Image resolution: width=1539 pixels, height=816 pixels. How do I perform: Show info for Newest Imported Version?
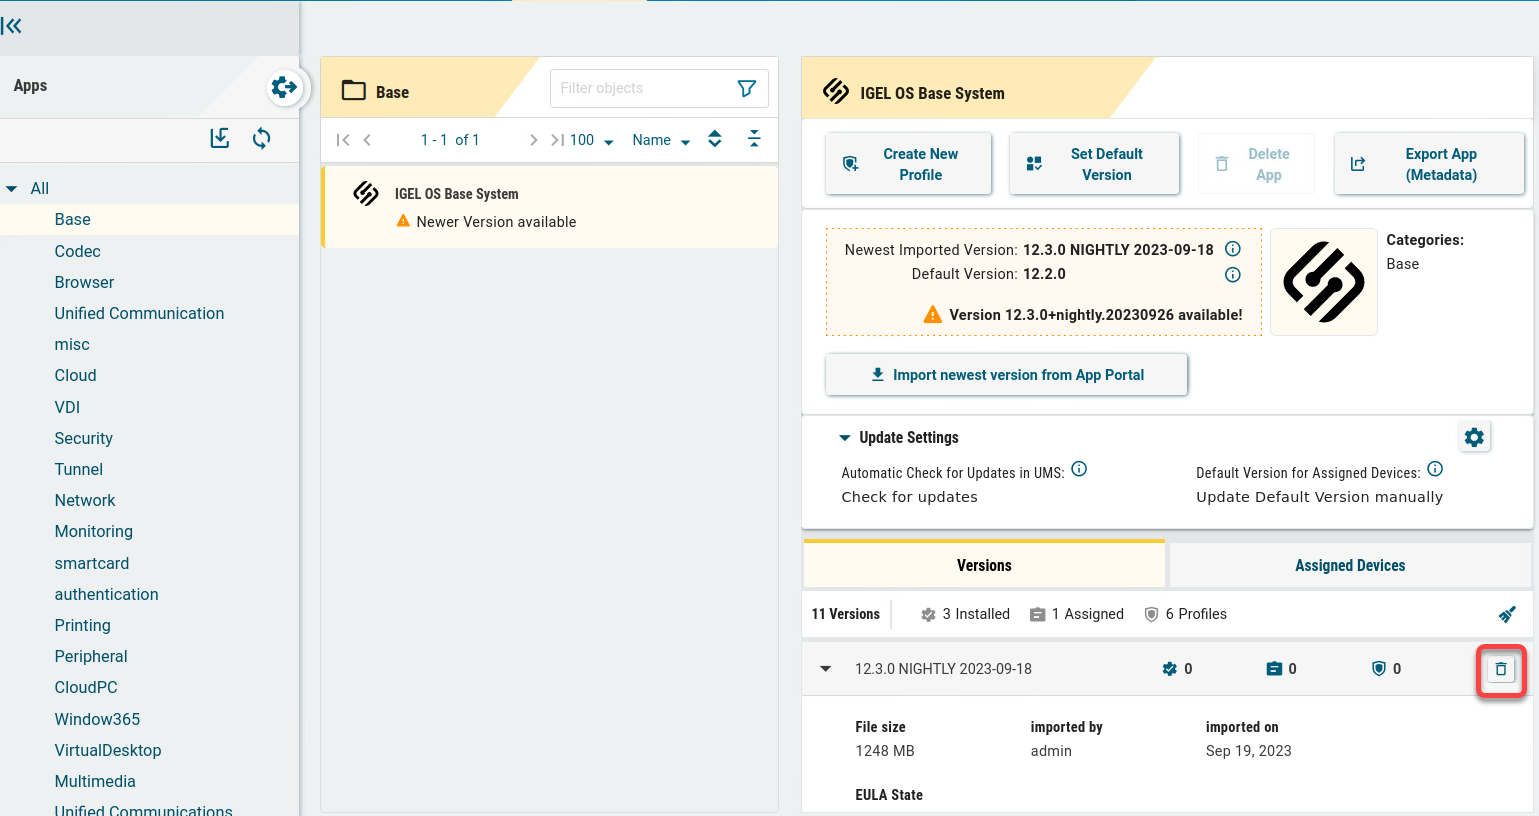(1233, 249)
